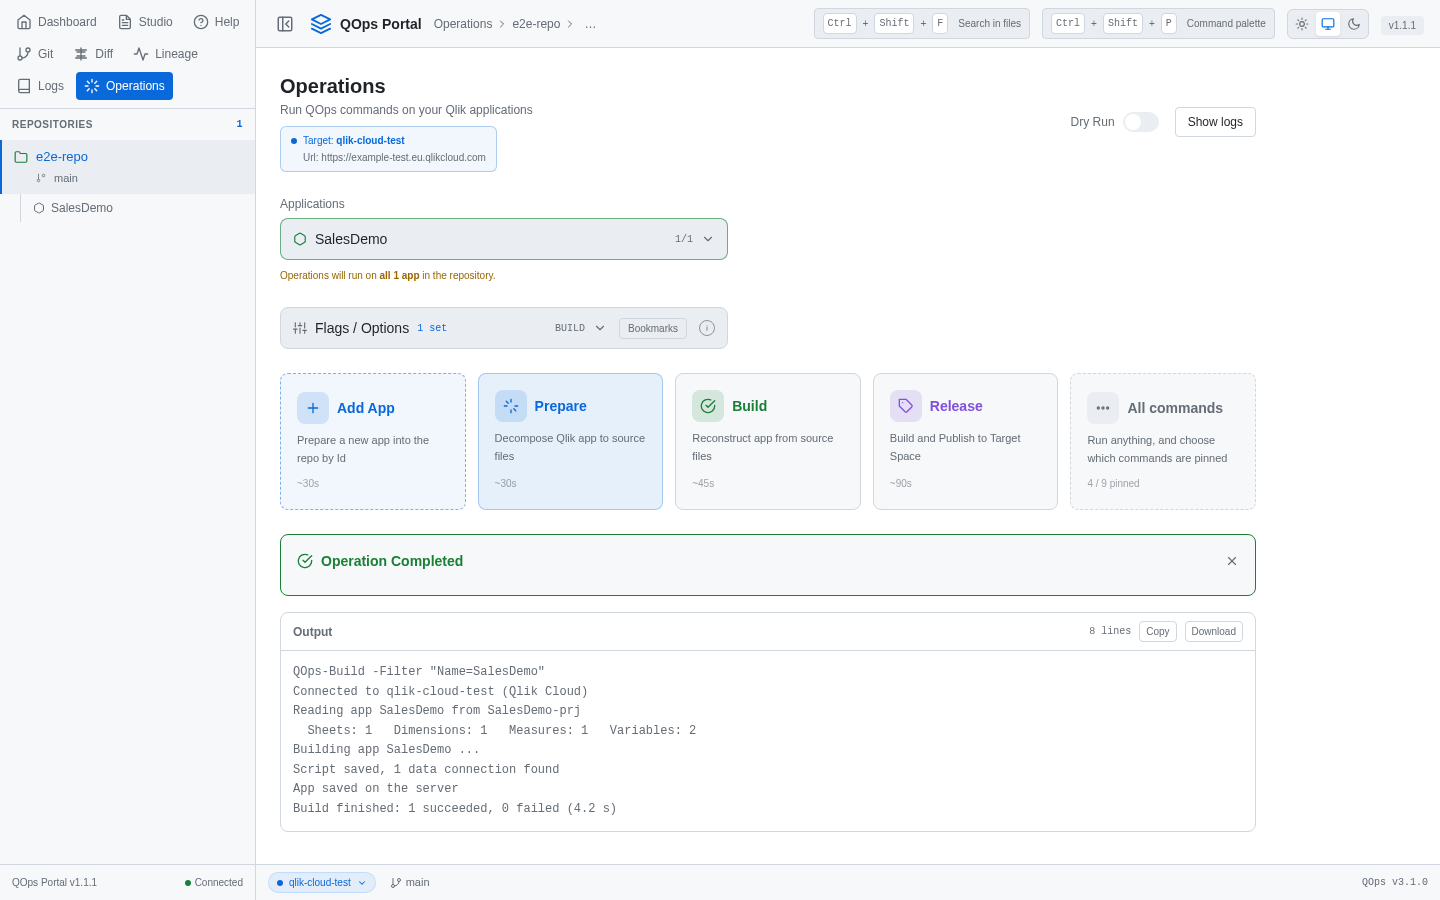Download the output log
The width and height of the screenshot is (1440, 900).
pyautogui.click(x=1214, y=632)
